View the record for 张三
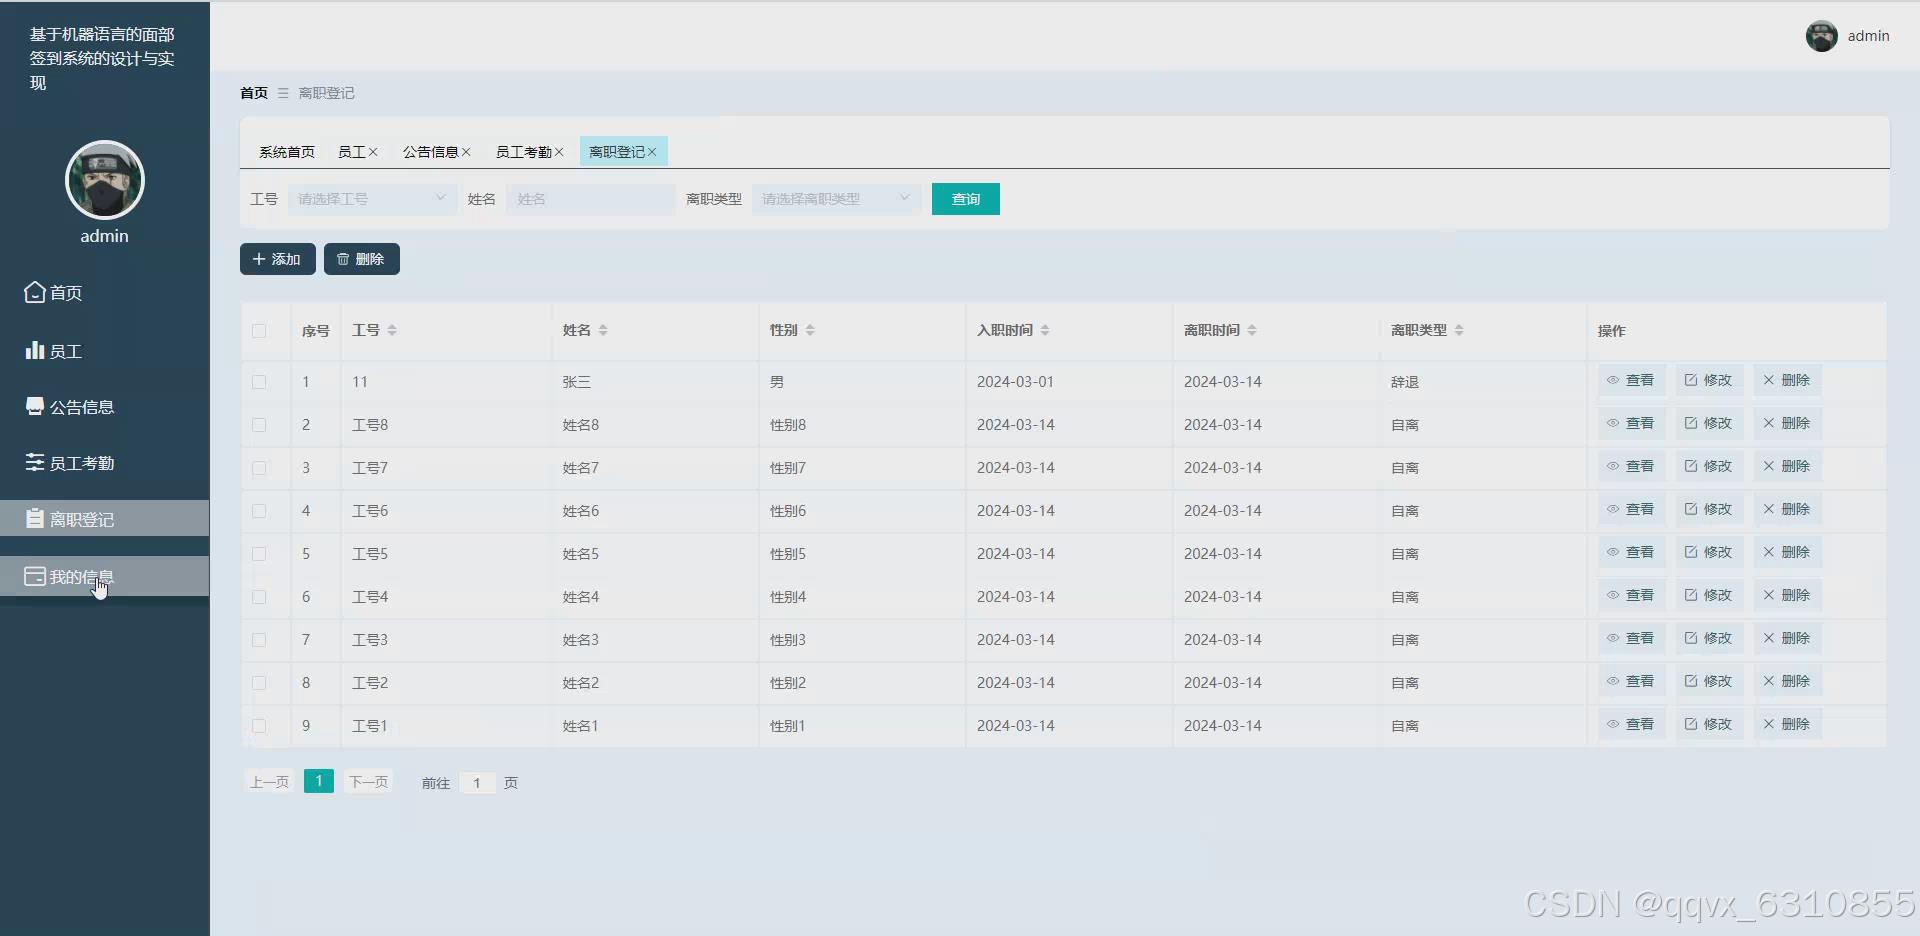The width and height of the screenshot is (1920, 936). click(1631, 380)
